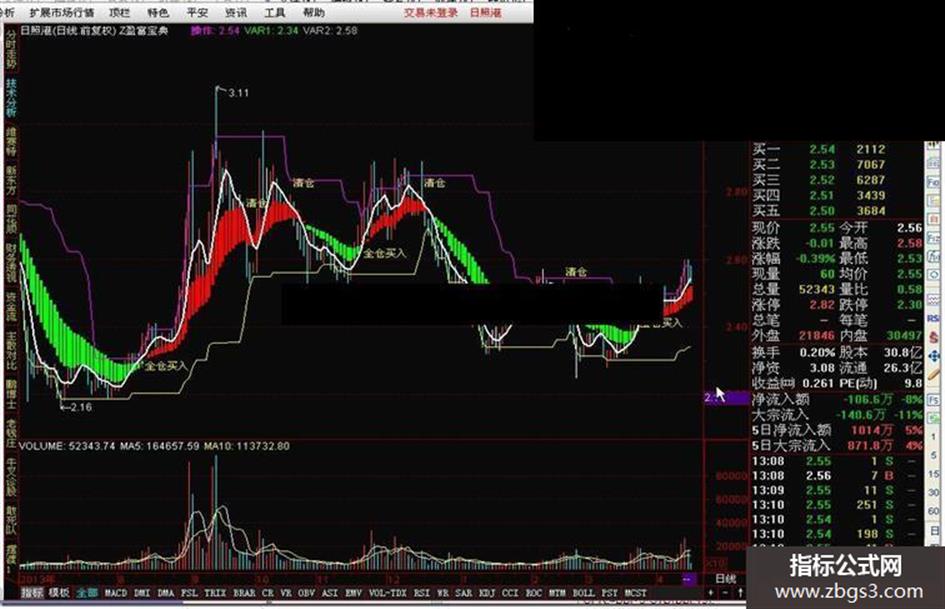Click the Fs icon in the right toolbar

934,399
